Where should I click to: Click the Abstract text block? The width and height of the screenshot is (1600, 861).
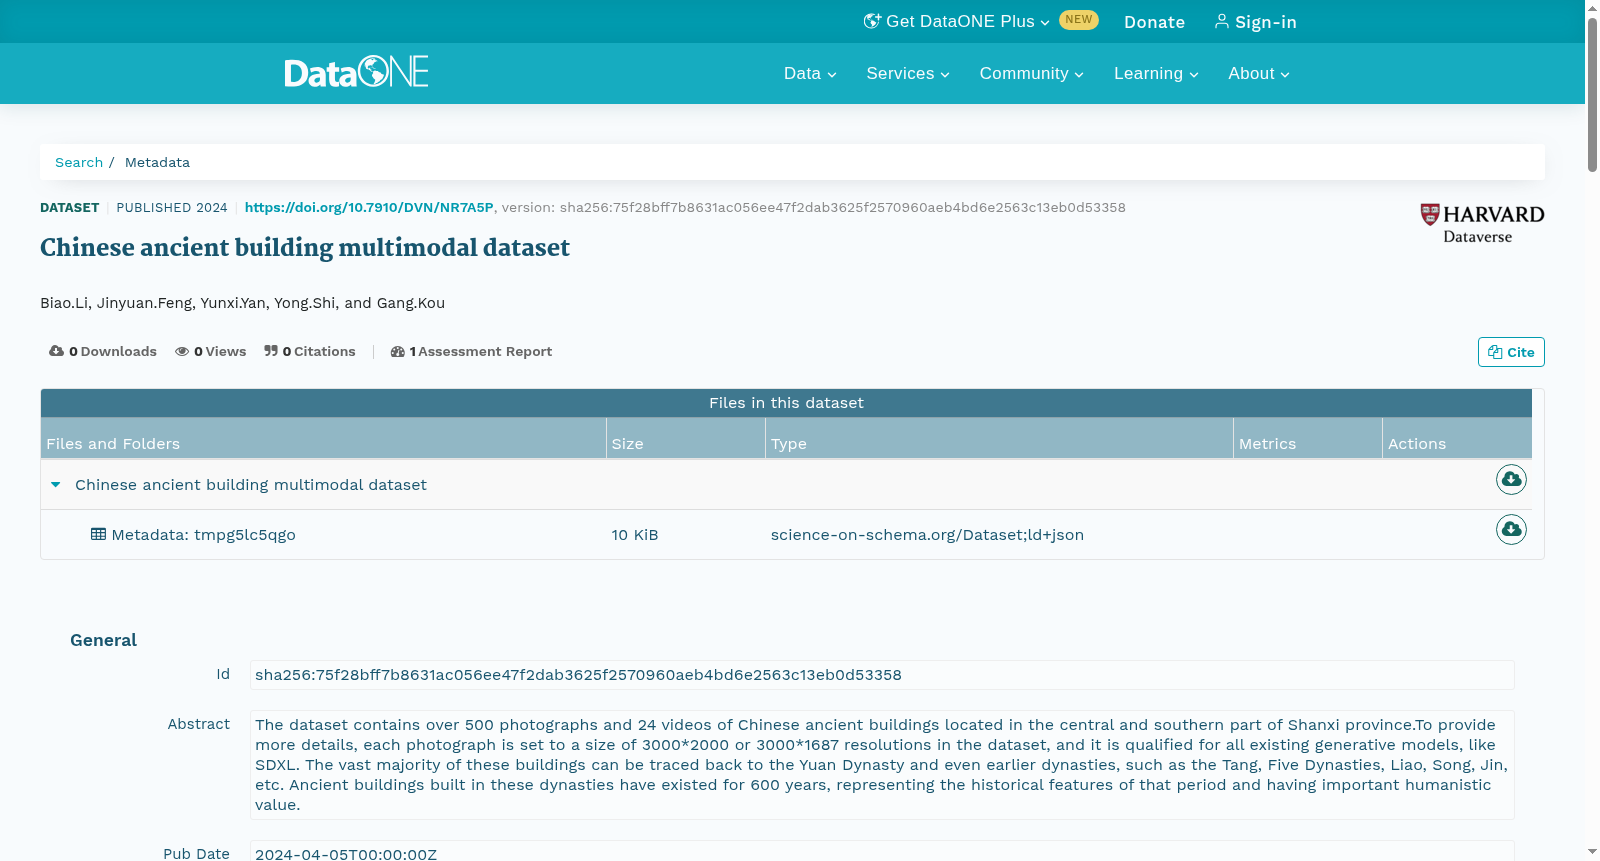pyautogui.click(x=882, y=765)
